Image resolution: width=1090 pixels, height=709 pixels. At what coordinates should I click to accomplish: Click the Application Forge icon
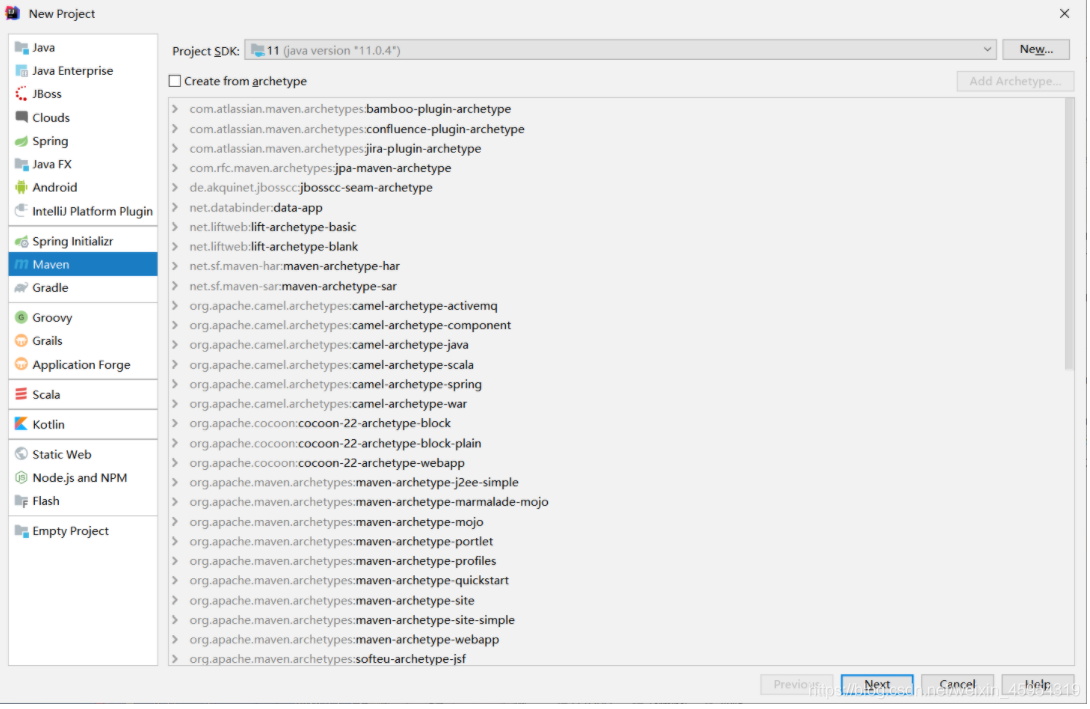(x=22, y=364)
